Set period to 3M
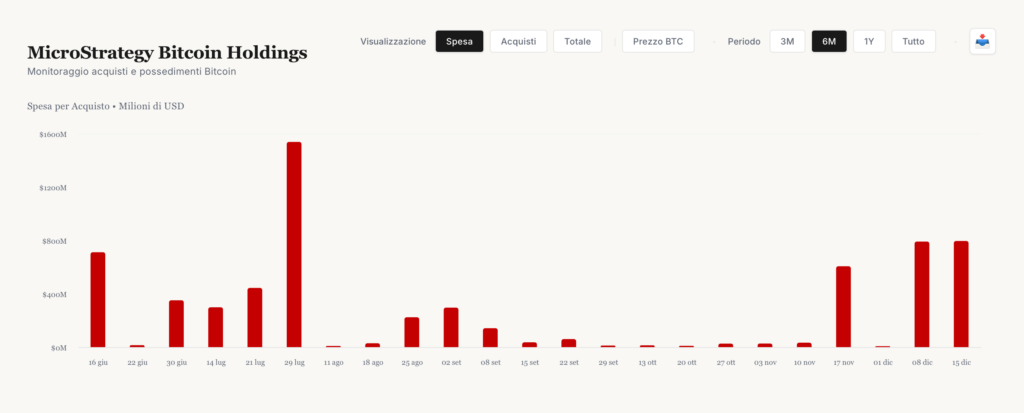The height and width of the screenshot is (413, 1024). 787,41
